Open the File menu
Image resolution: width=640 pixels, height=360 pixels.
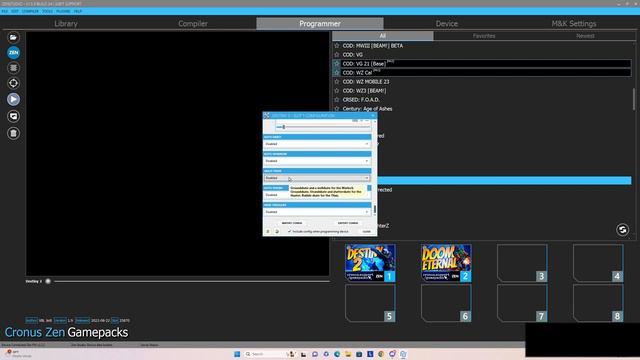4,11
